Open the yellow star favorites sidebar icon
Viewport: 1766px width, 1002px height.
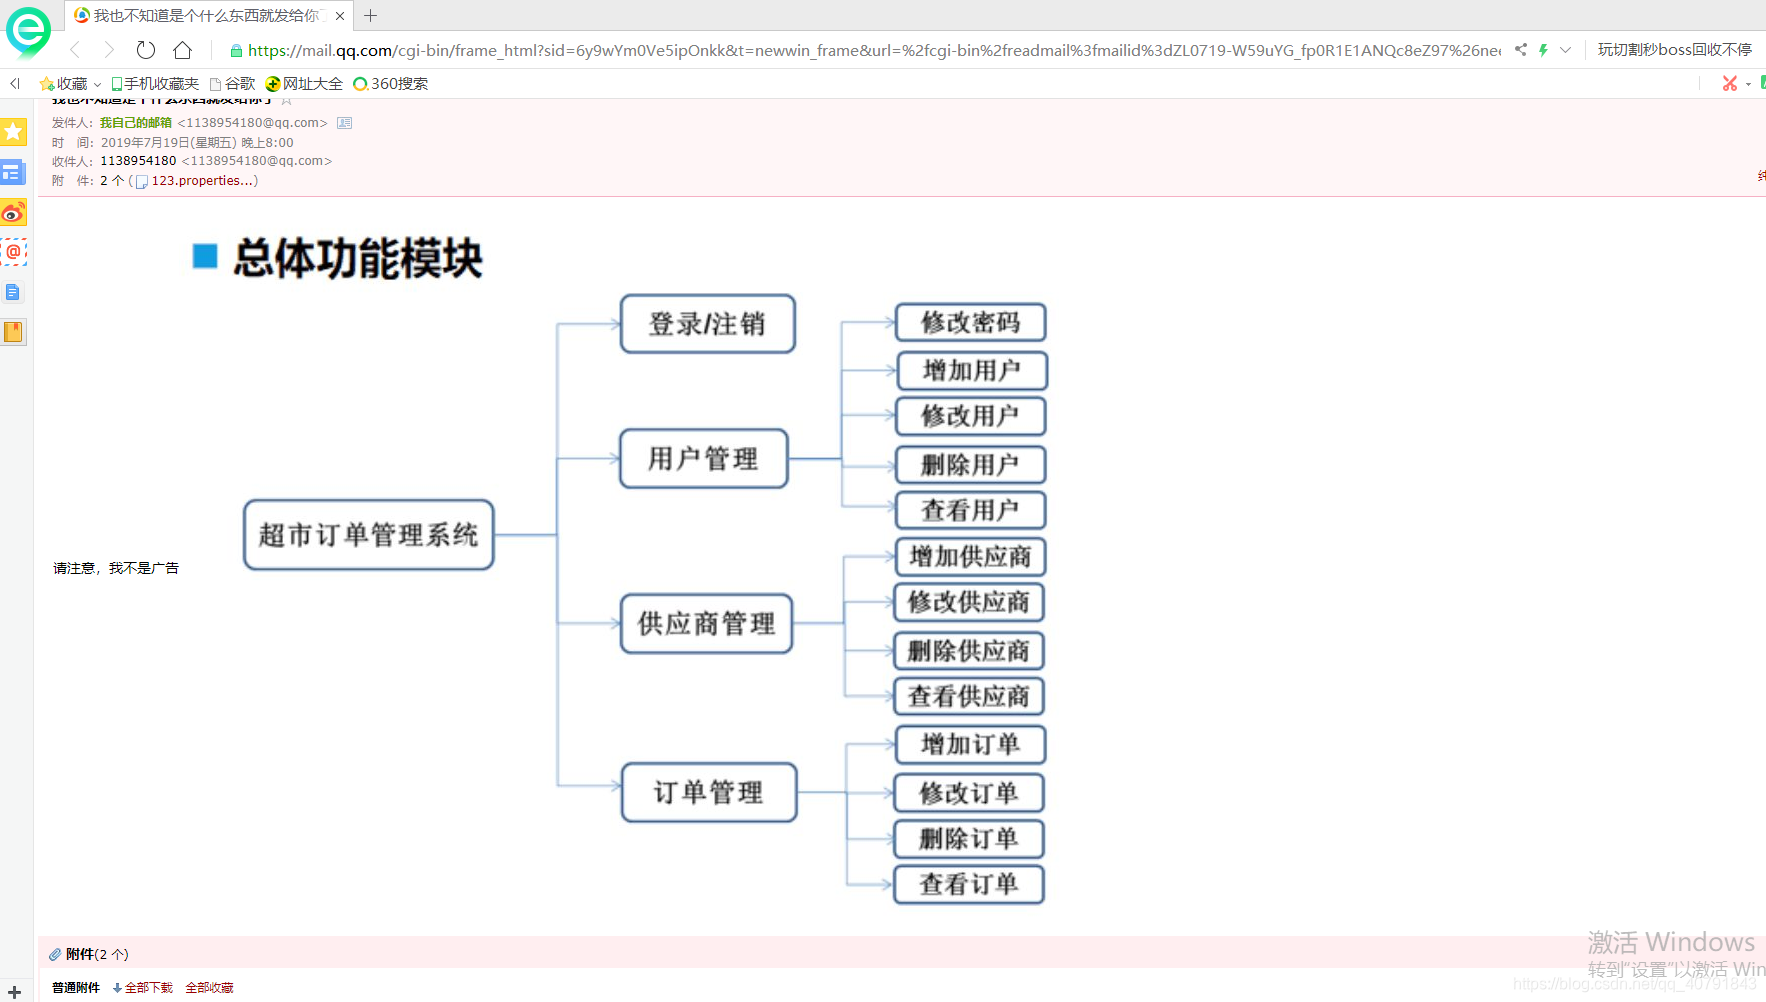[x=13, y=131]
